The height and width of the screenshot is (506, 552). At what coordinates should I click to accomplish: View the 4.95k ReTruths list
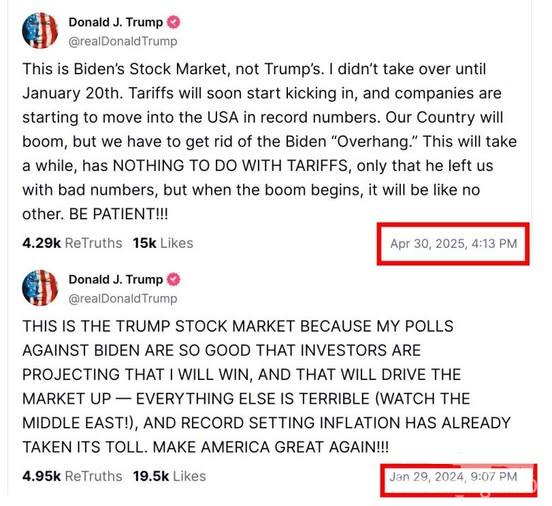coord(72,476)
